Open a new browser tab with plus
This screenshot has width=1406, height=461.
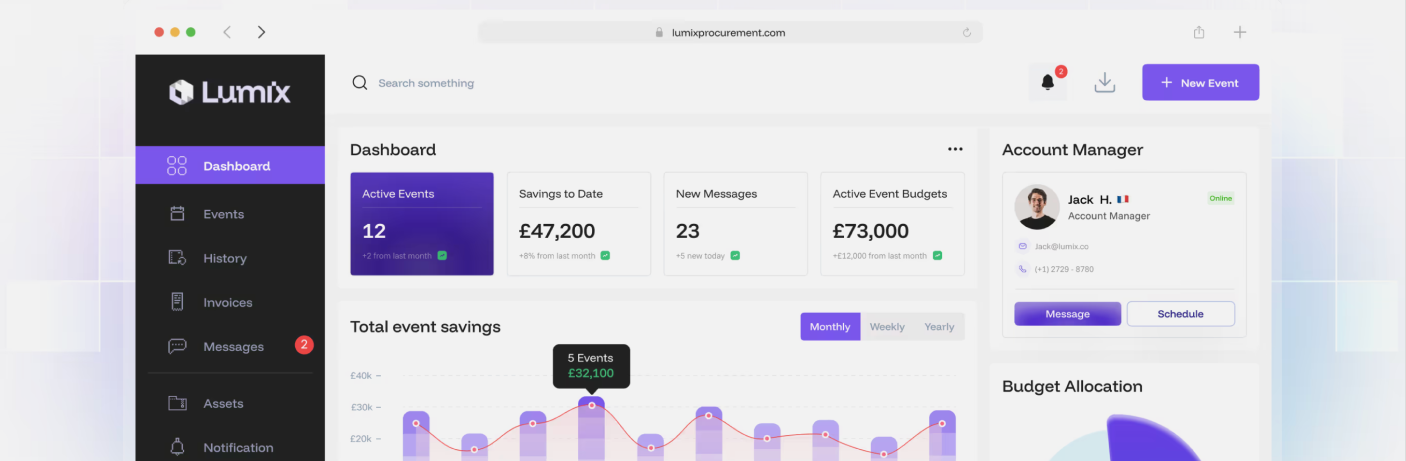(x=1240, y=32)
